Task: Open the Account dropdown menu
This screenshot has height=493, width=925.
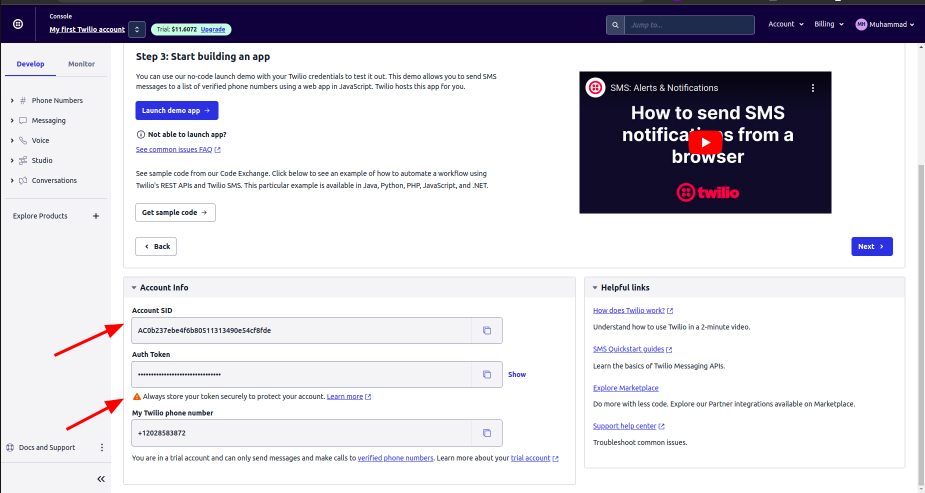Action: coord(786,24)
